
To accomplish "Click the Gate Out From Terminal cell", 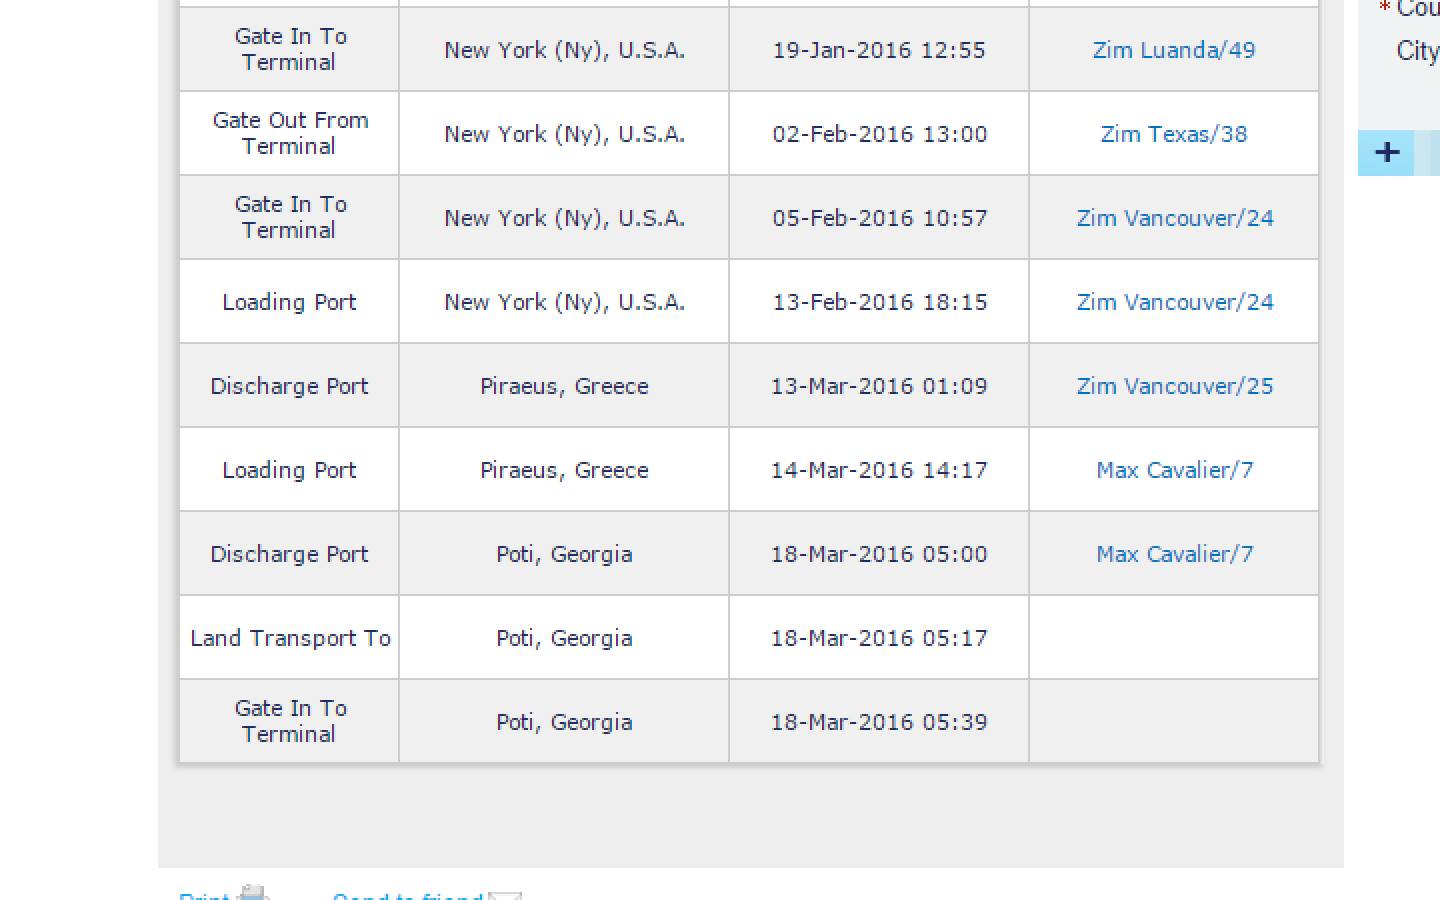I will click(290, 133).
